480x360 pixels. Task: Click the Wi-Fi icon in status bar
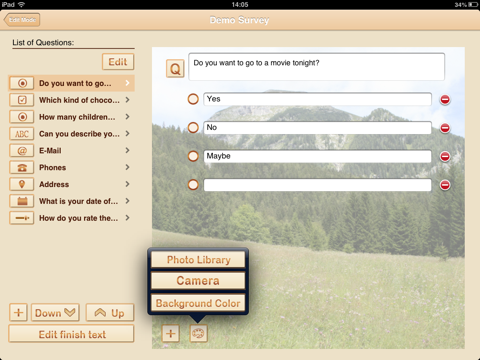(21, 5)
